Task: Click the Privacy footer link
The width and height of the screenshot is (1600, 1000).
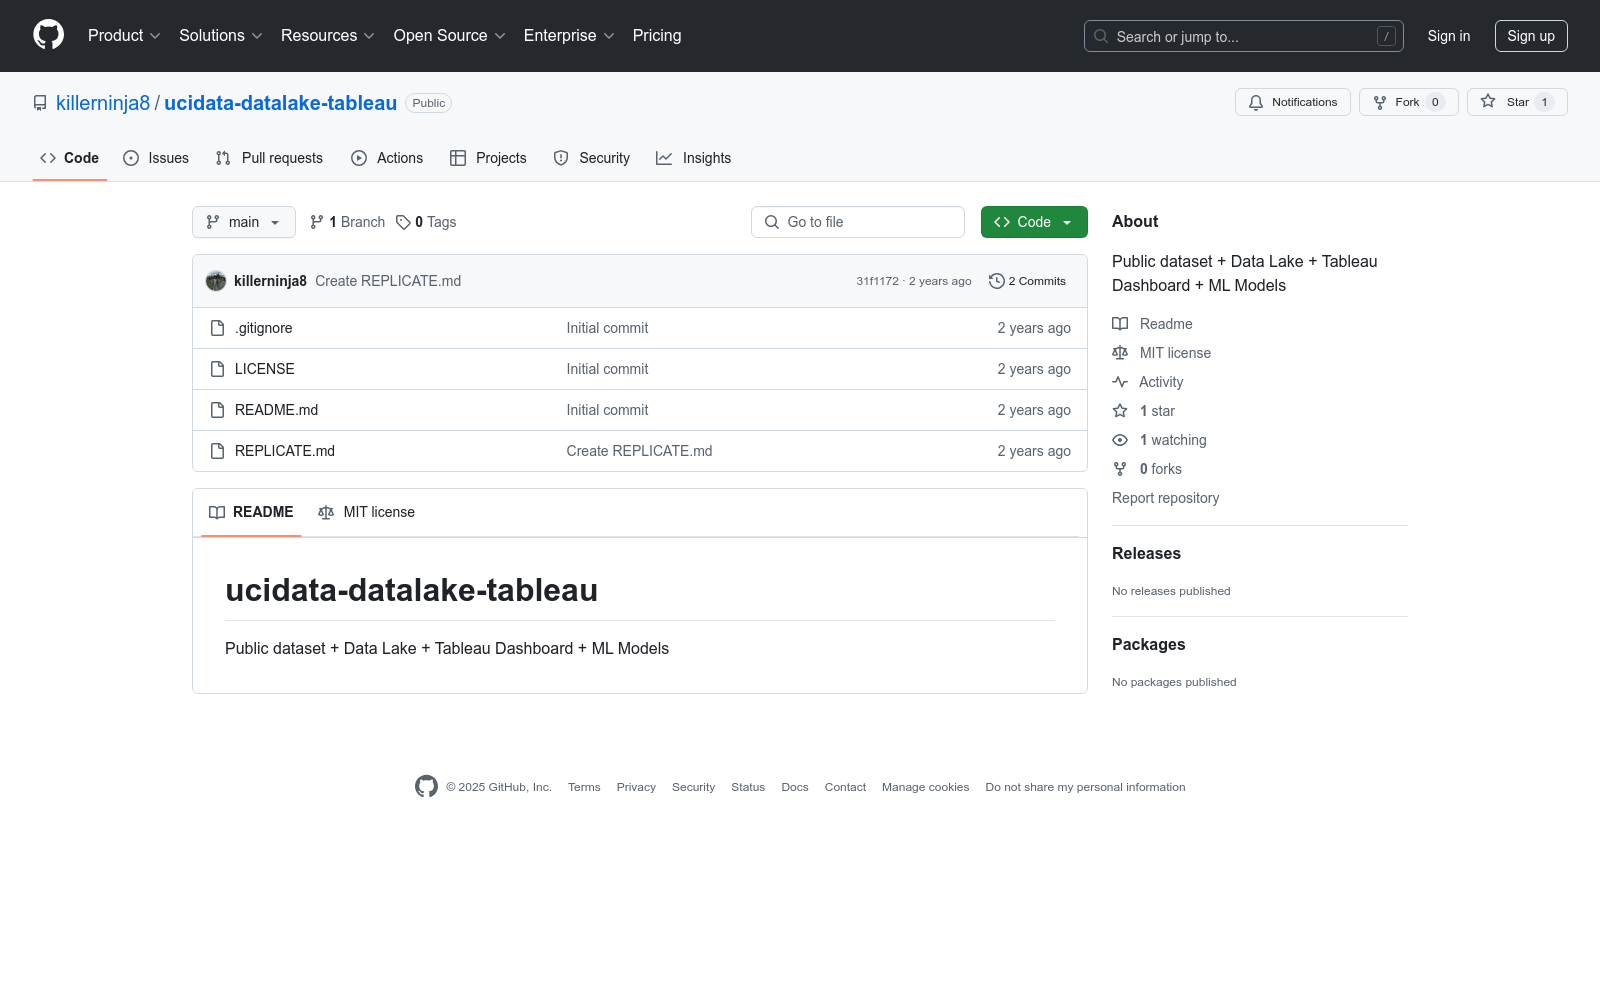Action: pos(636,787)
